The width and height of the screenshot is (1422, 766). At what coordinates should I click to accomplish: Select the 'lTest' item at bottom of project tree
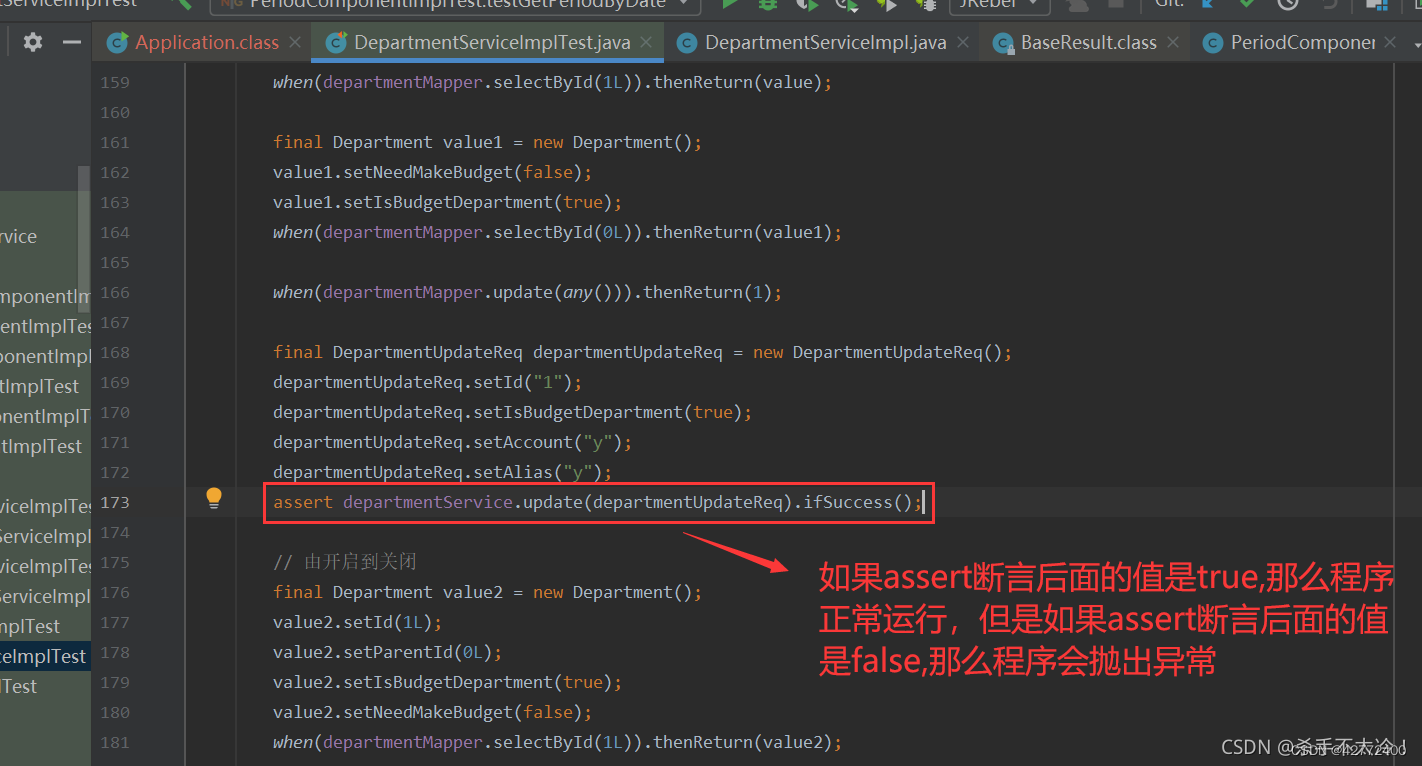point(19,686)
